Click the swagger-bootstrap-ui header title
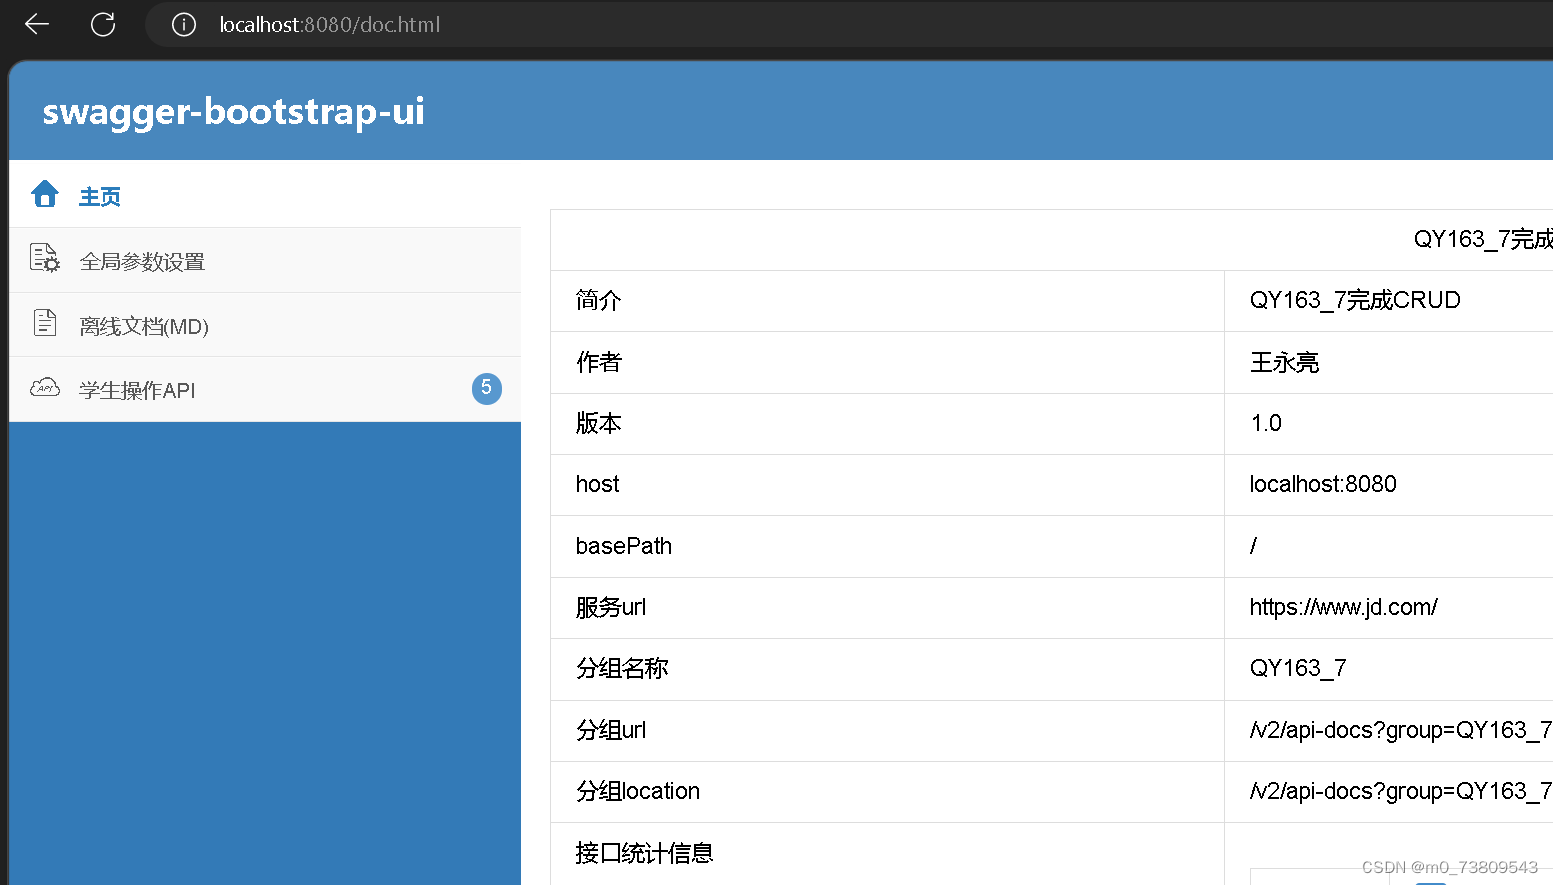The width and height of the screenshot is (1553, 885). click(x=233, y=111)
